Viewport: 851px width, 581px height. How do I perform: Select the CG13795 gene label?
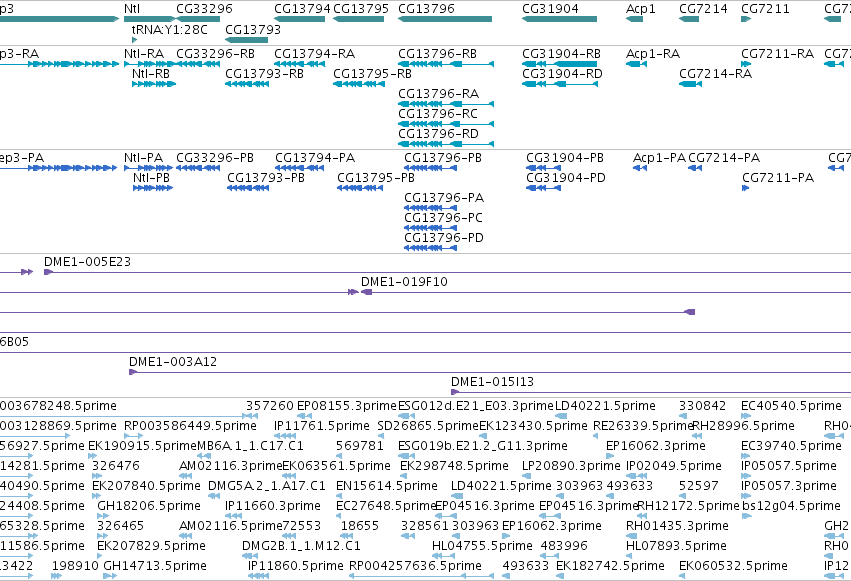(x=361, y=9)
